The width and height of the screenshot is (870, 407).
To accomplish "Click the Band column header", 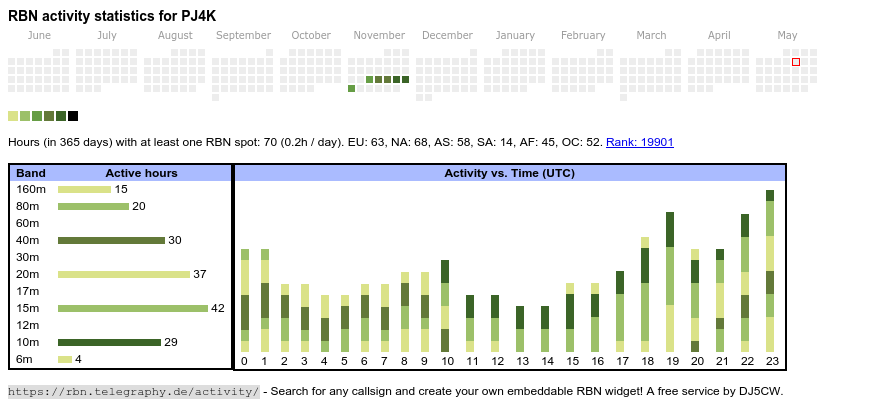I will (x=31, y=173).
